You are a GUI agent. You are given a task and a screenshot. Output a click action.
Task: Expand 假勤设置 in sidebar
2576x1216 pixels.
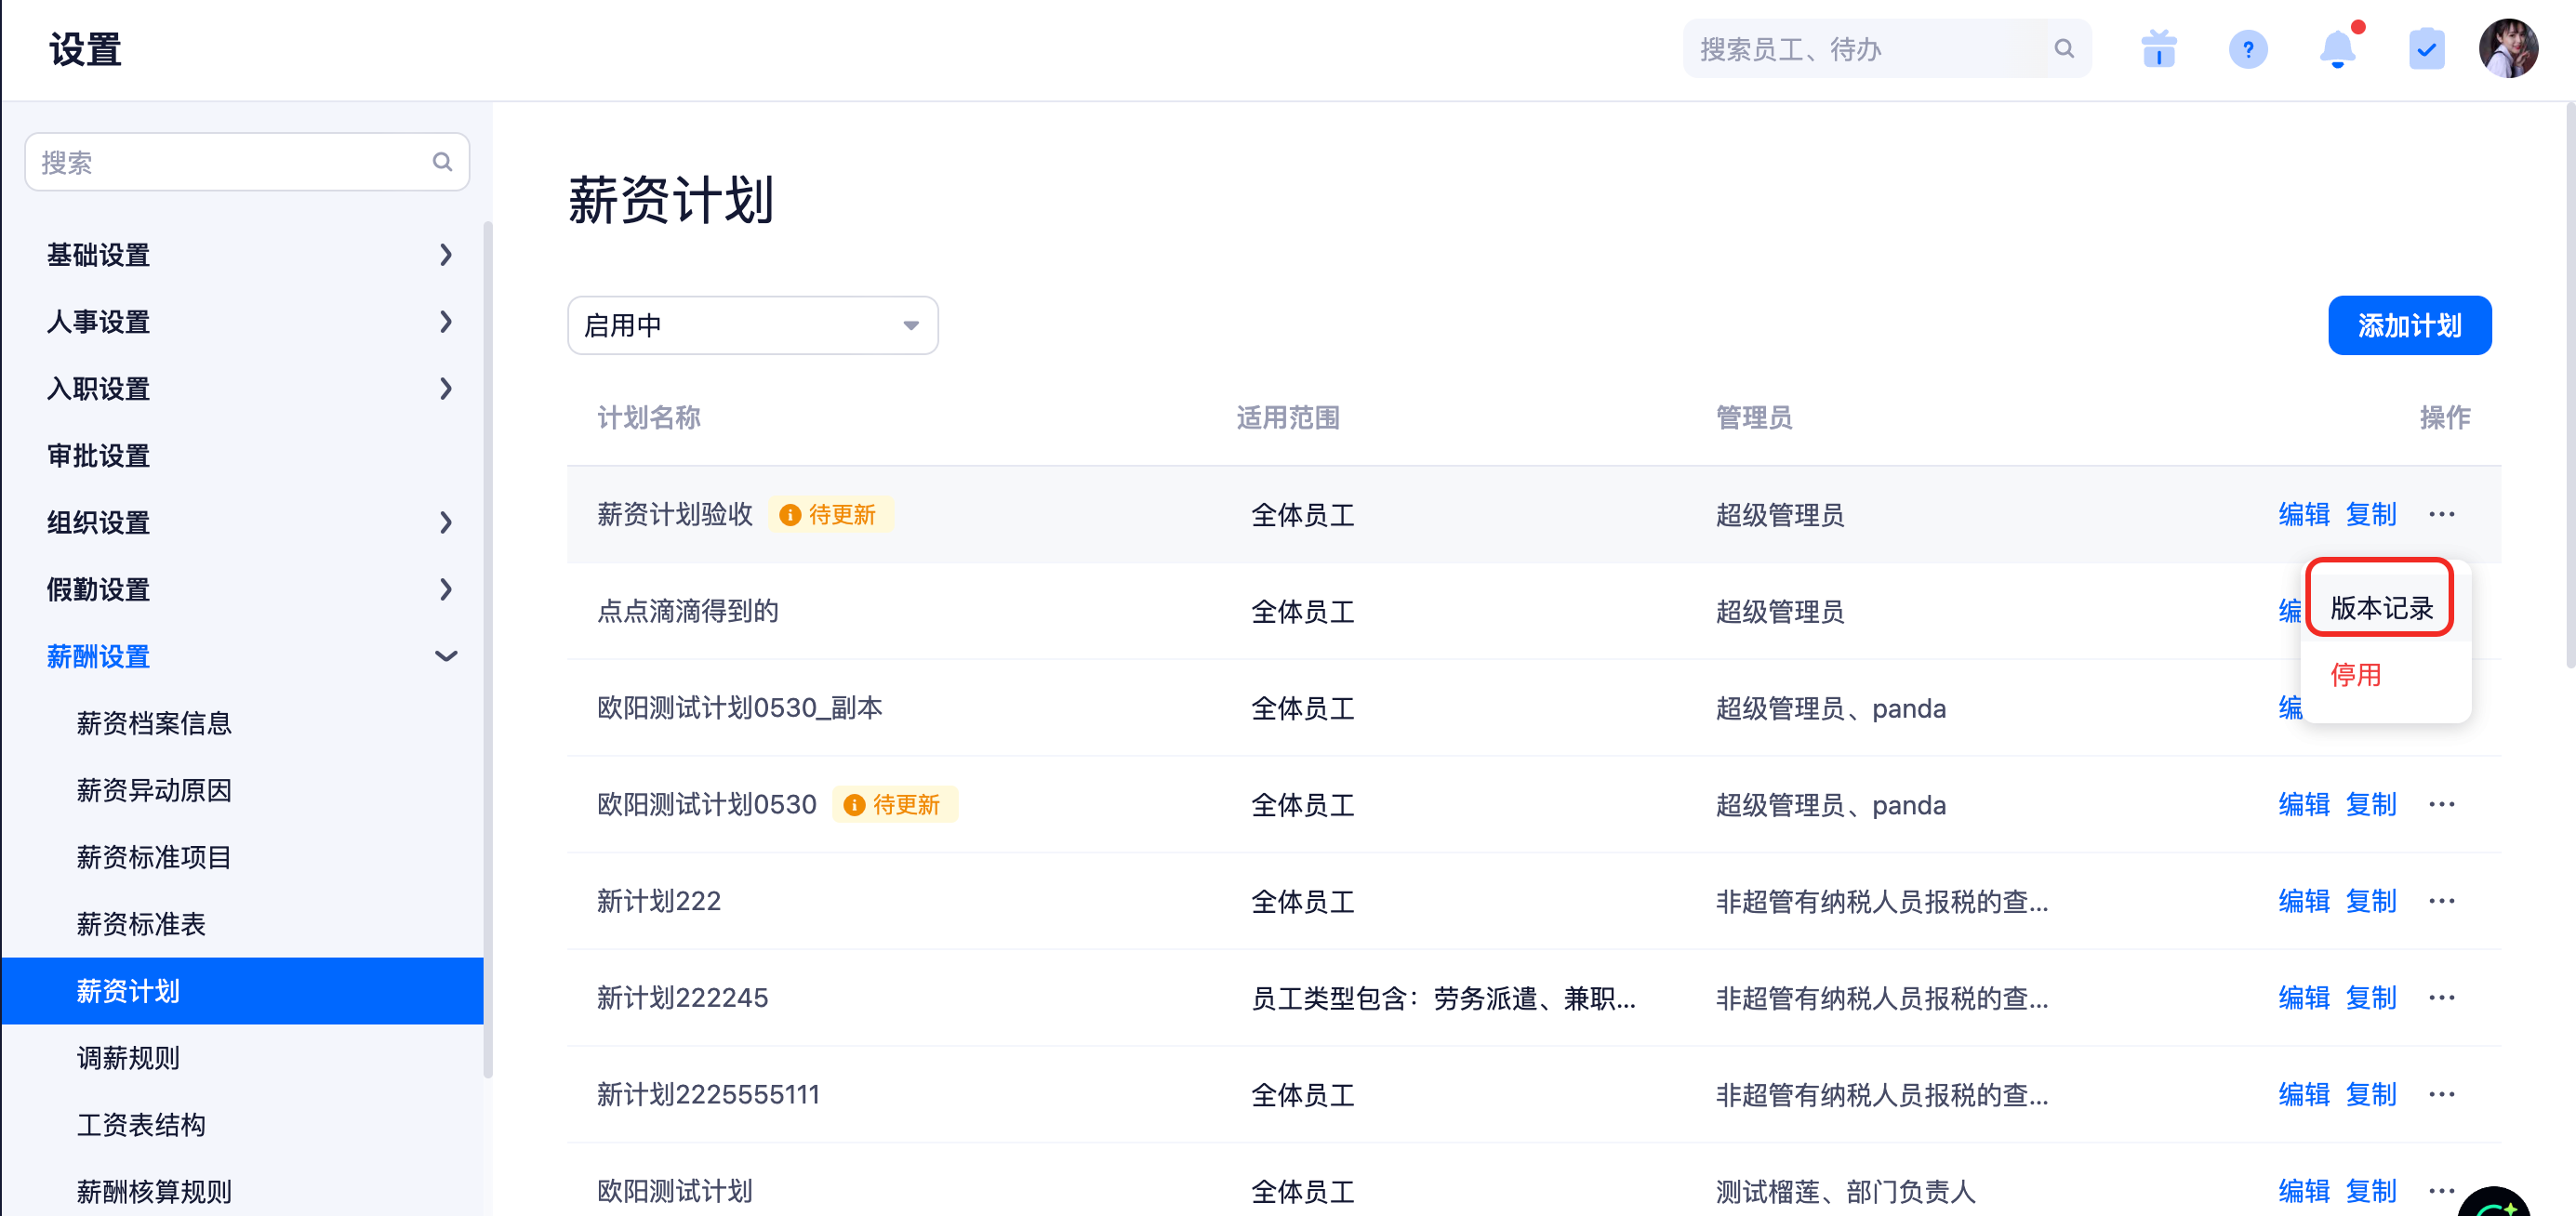[246, 589]
